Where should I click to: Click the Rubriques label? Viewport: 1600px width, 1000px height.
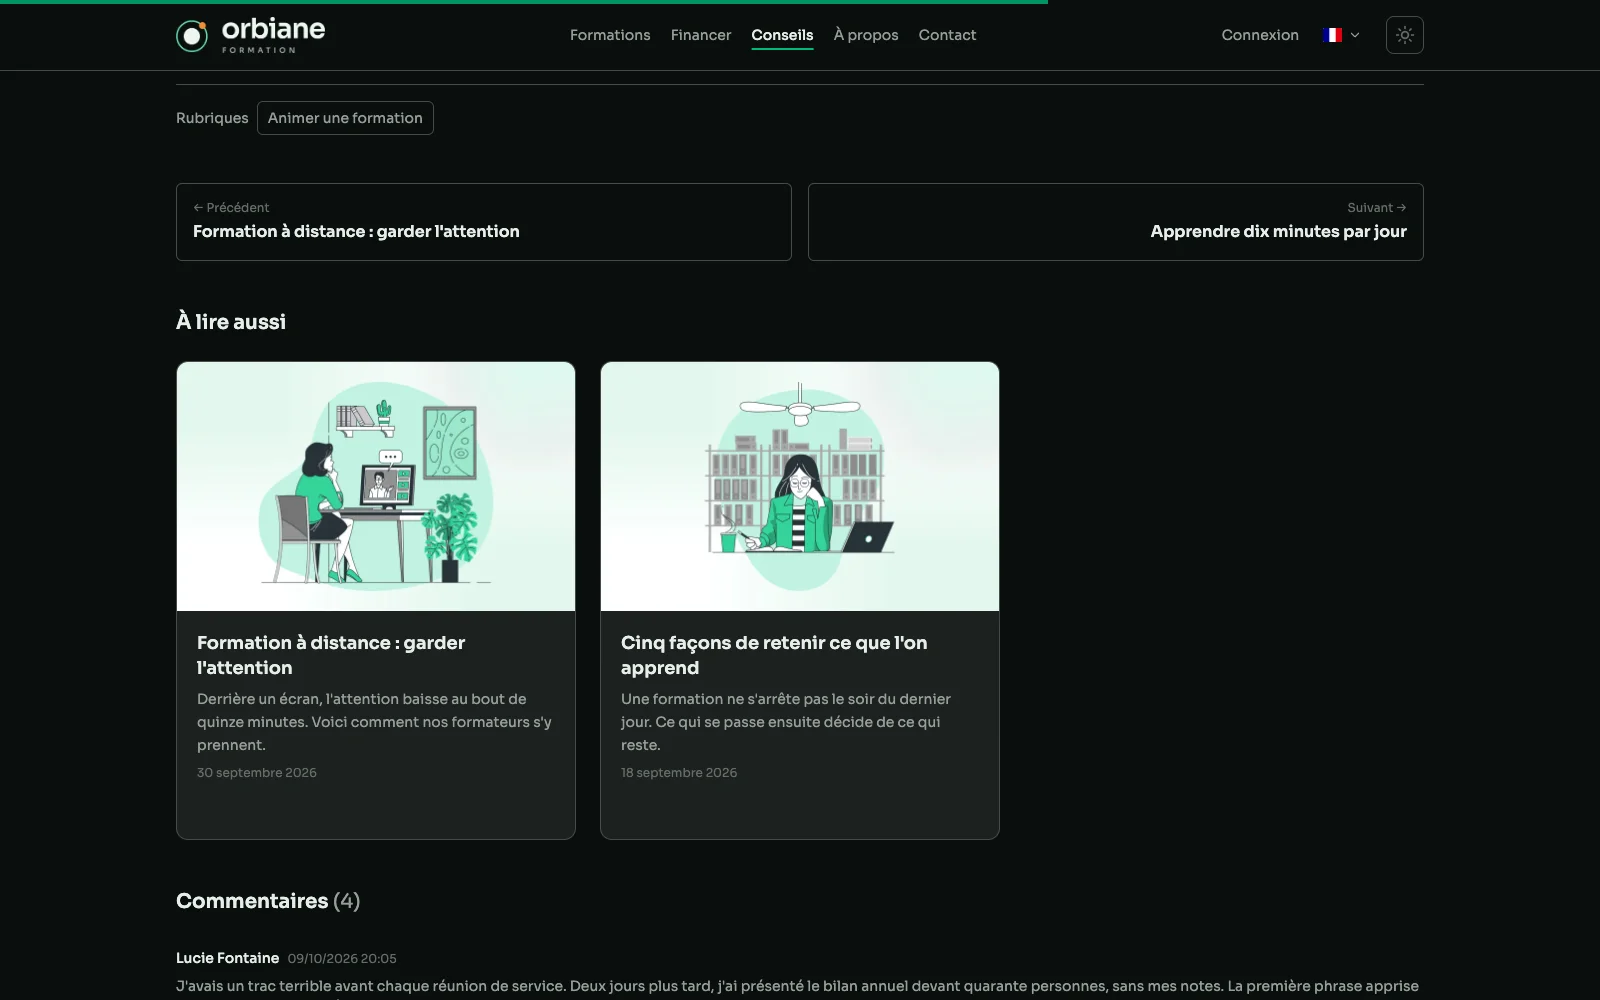pos(212,118)
